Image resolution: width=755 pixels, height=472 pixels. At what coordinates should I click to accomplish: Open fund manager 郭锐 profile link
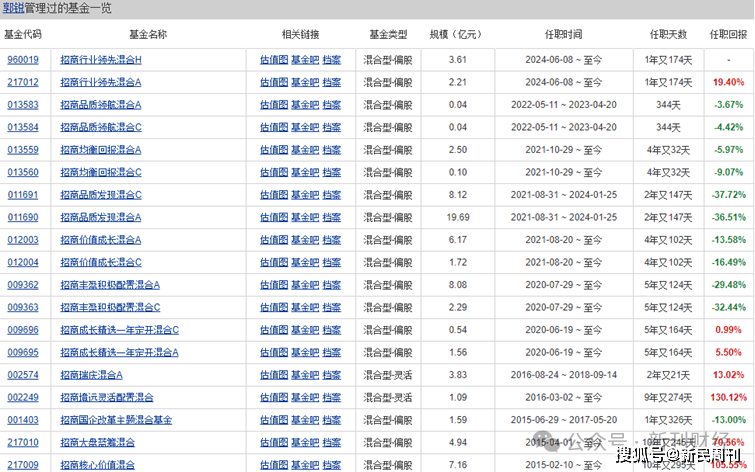point(14,8)
